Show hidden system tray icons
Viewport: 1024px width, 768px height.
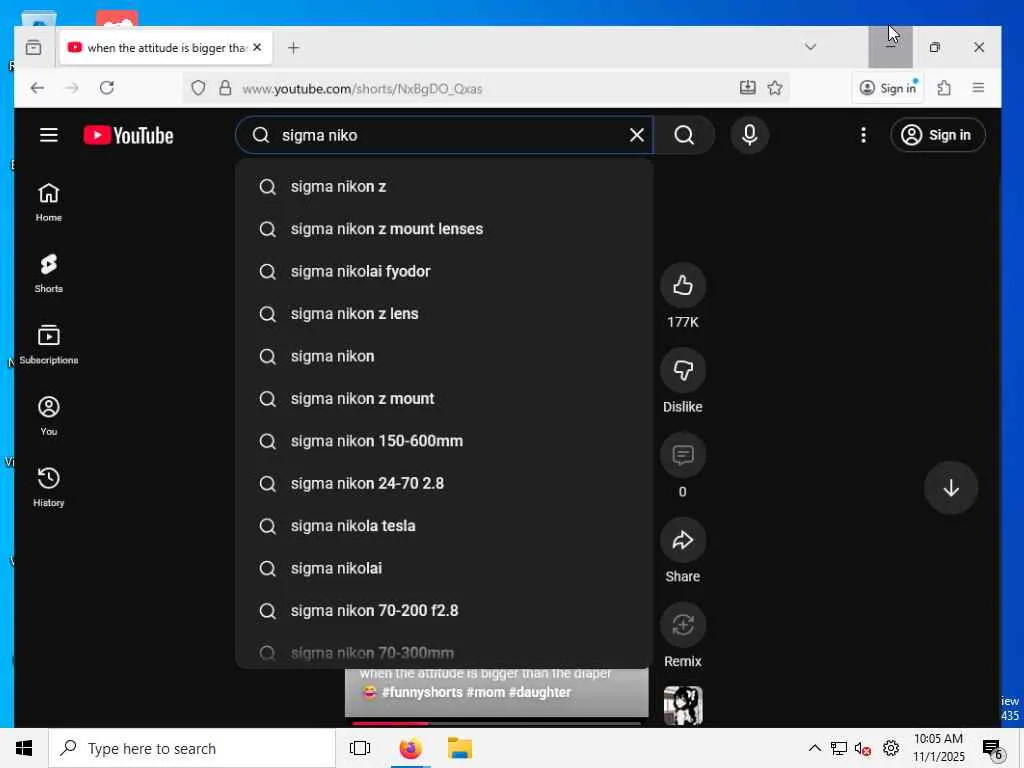(x=814, y=748)
